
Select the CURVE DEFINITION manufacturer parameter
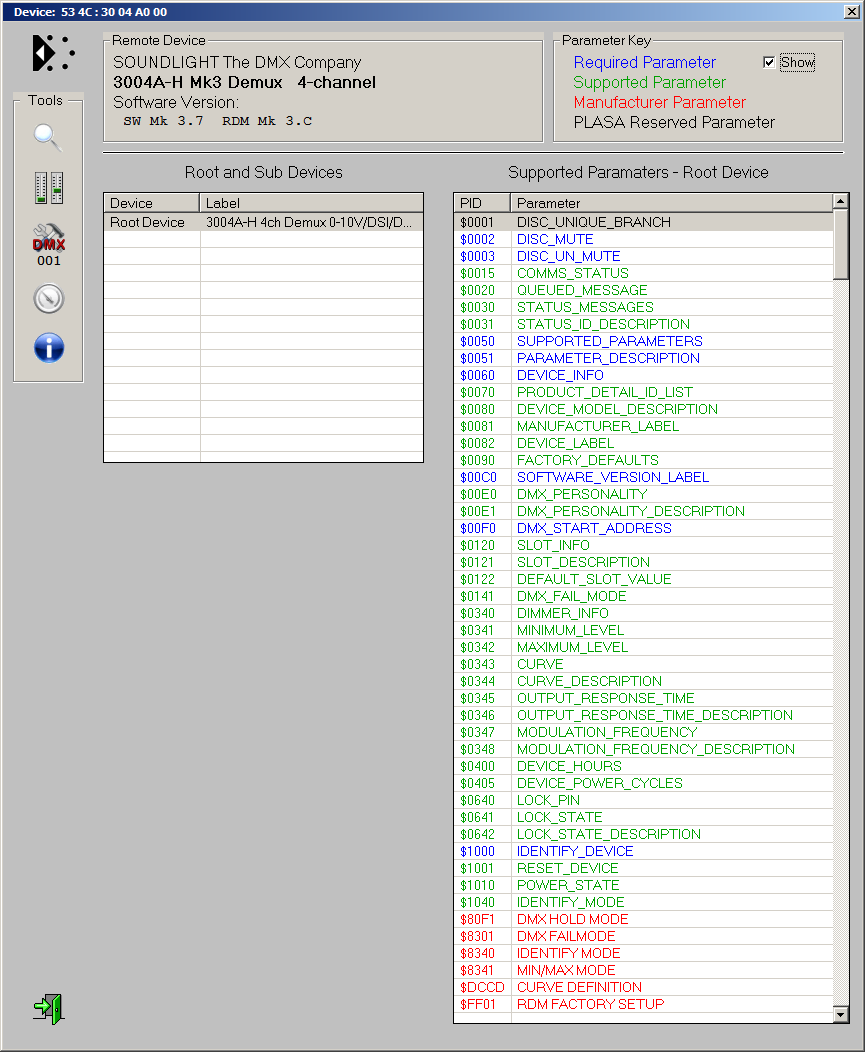pos(579,987)
